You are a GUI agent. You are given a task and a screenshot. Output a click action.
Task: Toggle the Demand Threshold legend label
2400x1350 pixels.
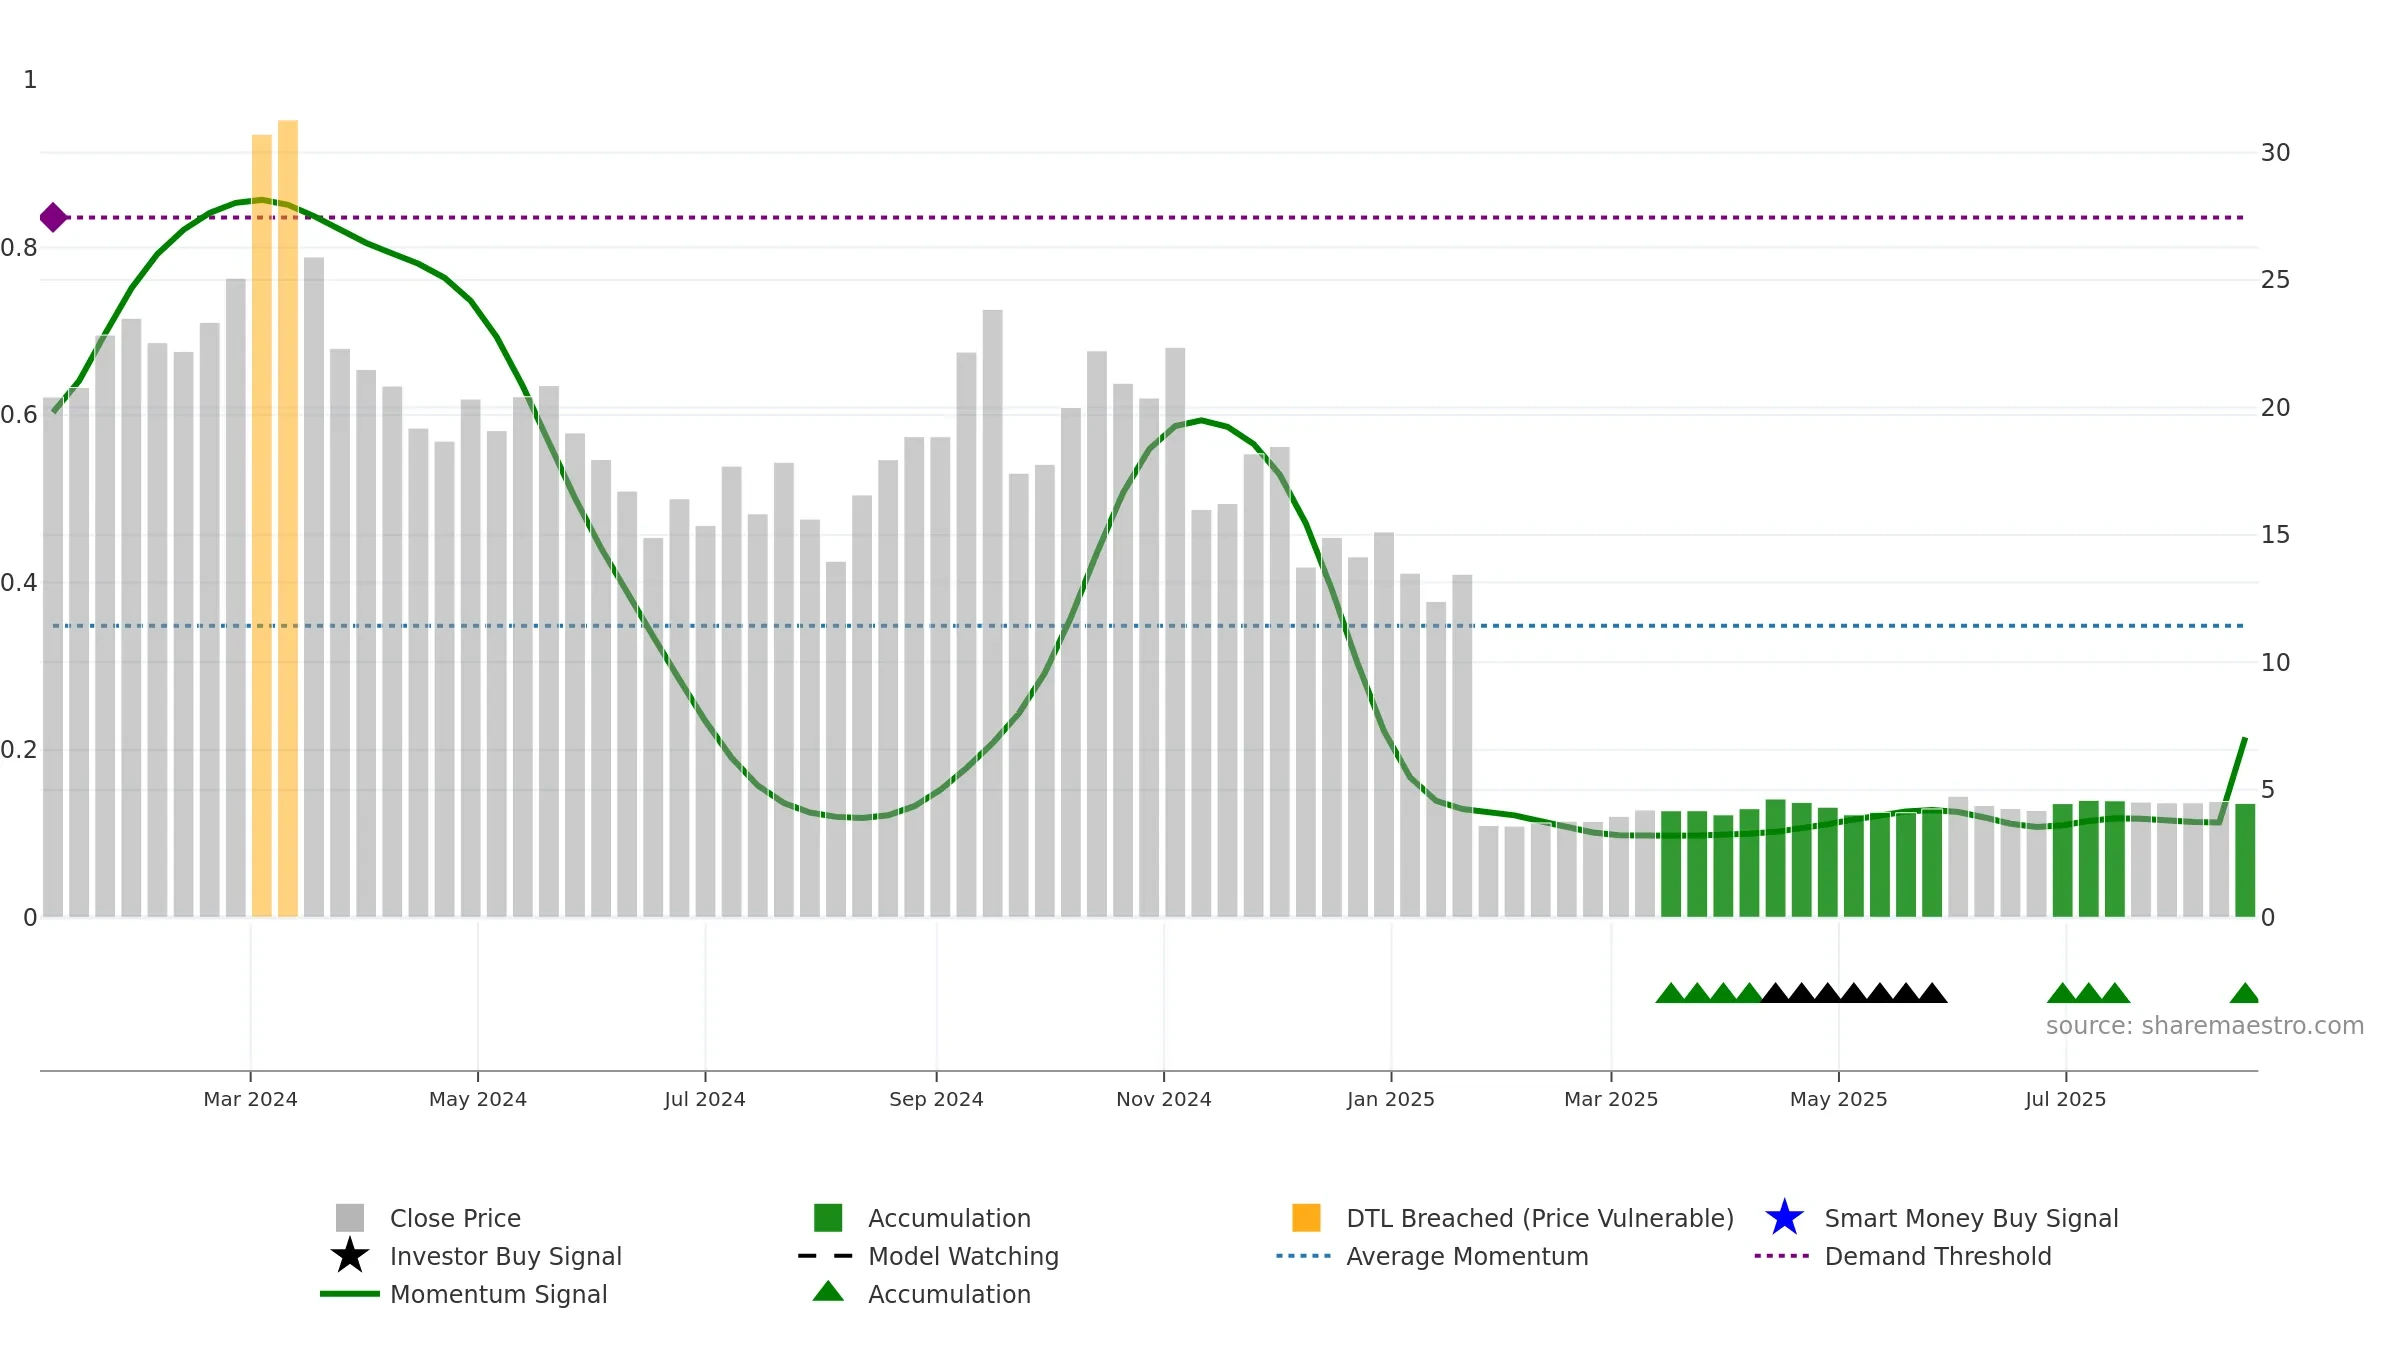[1938, 1256]
